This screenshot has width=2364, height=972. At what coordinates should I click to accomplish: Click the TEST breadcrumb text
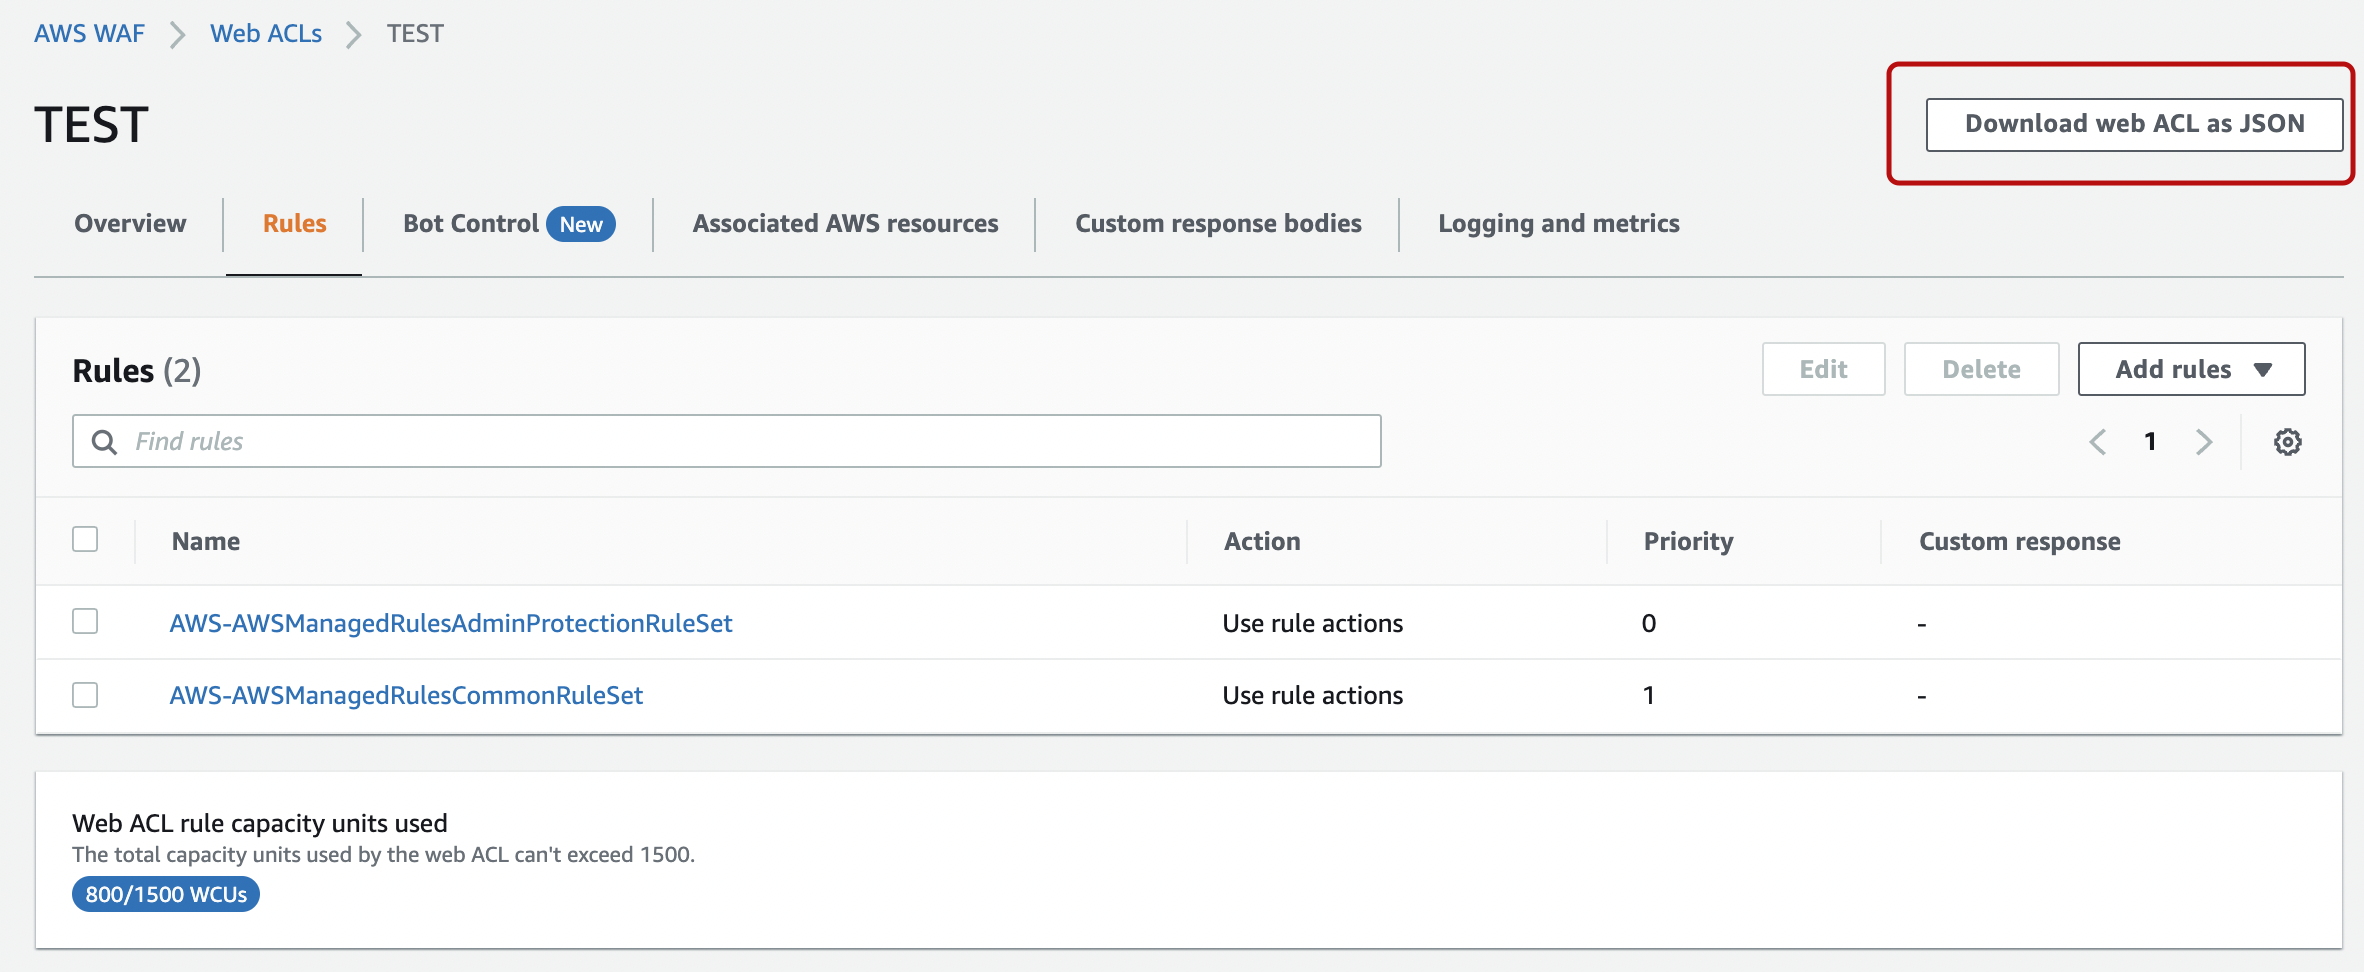click(415, 33)
